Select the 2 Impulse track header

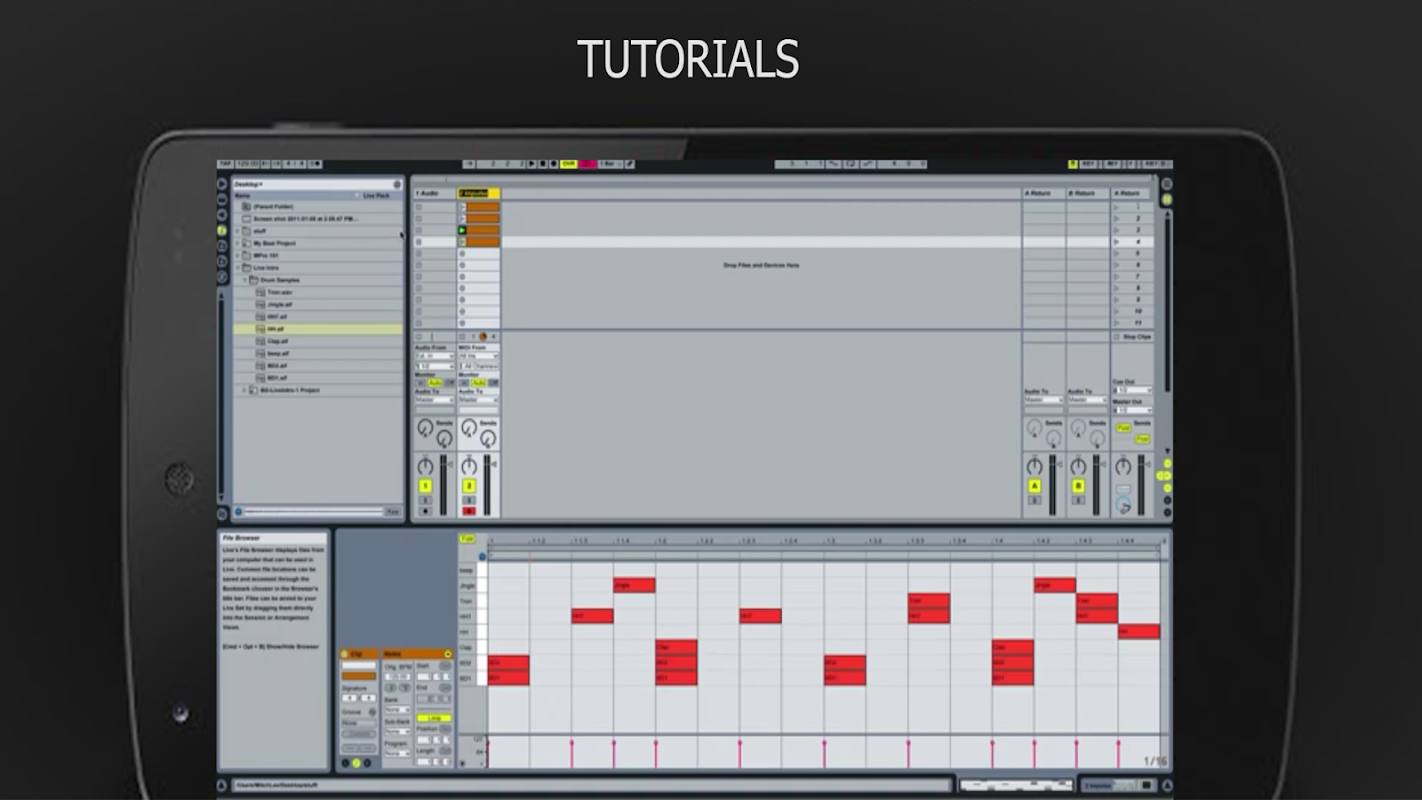point(479,193)
